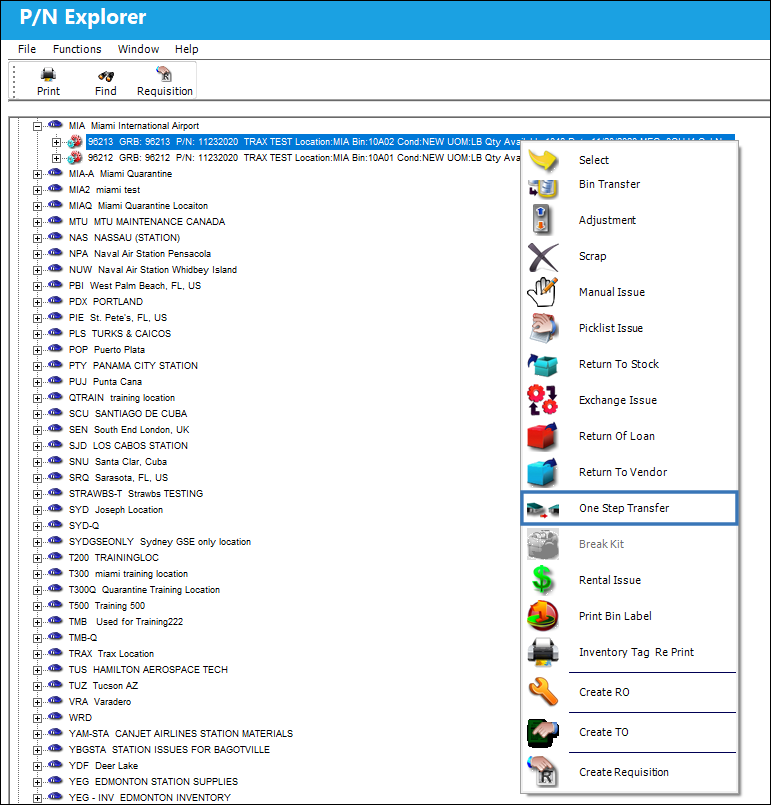Screen dimensions: 771x805
Task: Select SYDGSEONLY Sydney GSE only location row
Action: click(x=160, y=542)
